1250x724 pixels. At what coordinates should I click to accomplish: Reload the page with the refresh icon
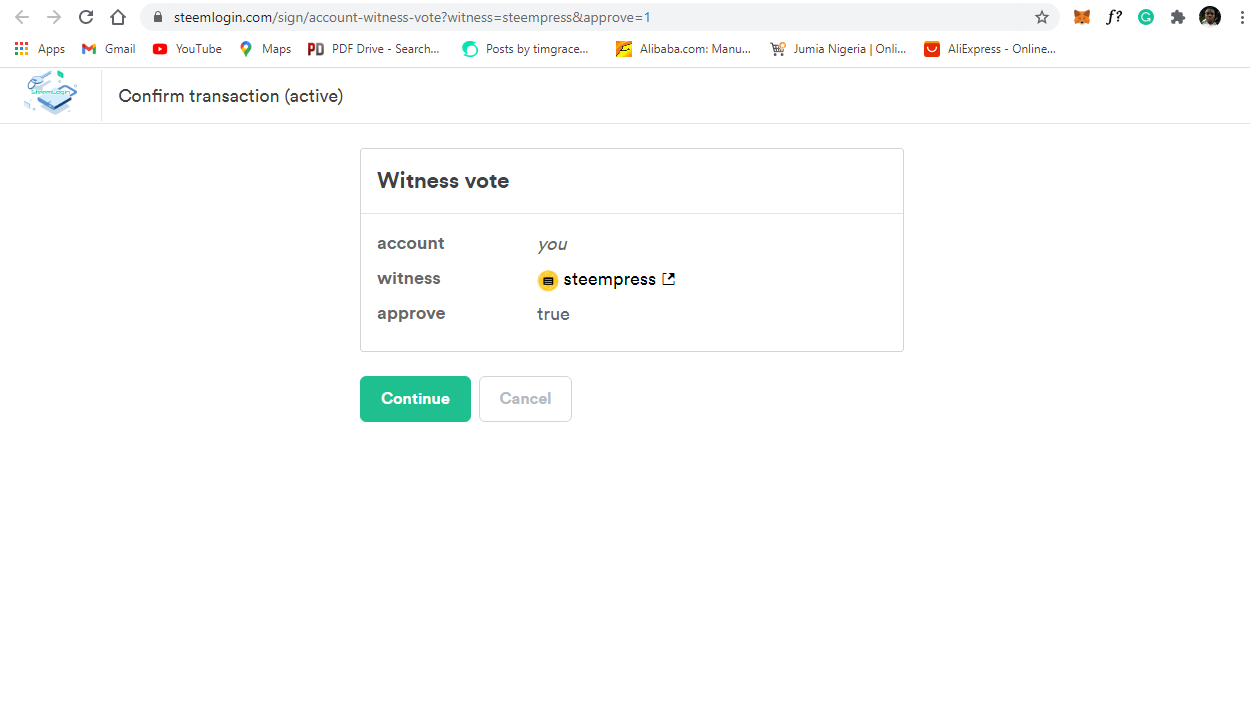point(85,17)
